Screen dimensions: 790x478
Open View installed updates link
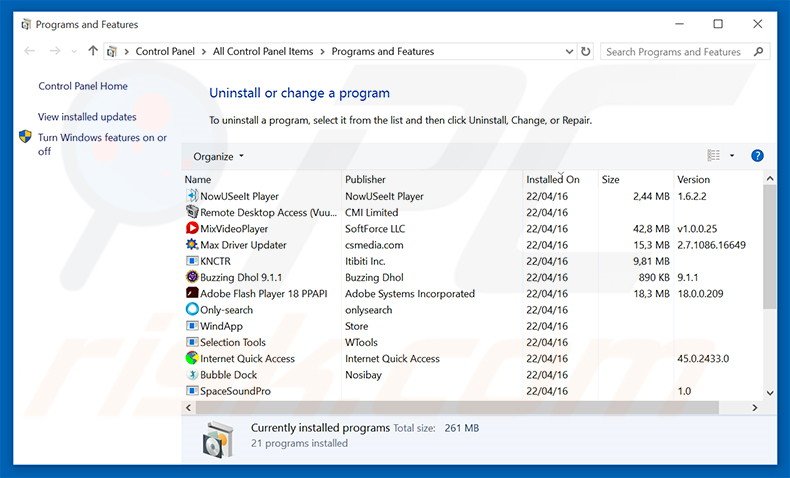click(87, 117)
